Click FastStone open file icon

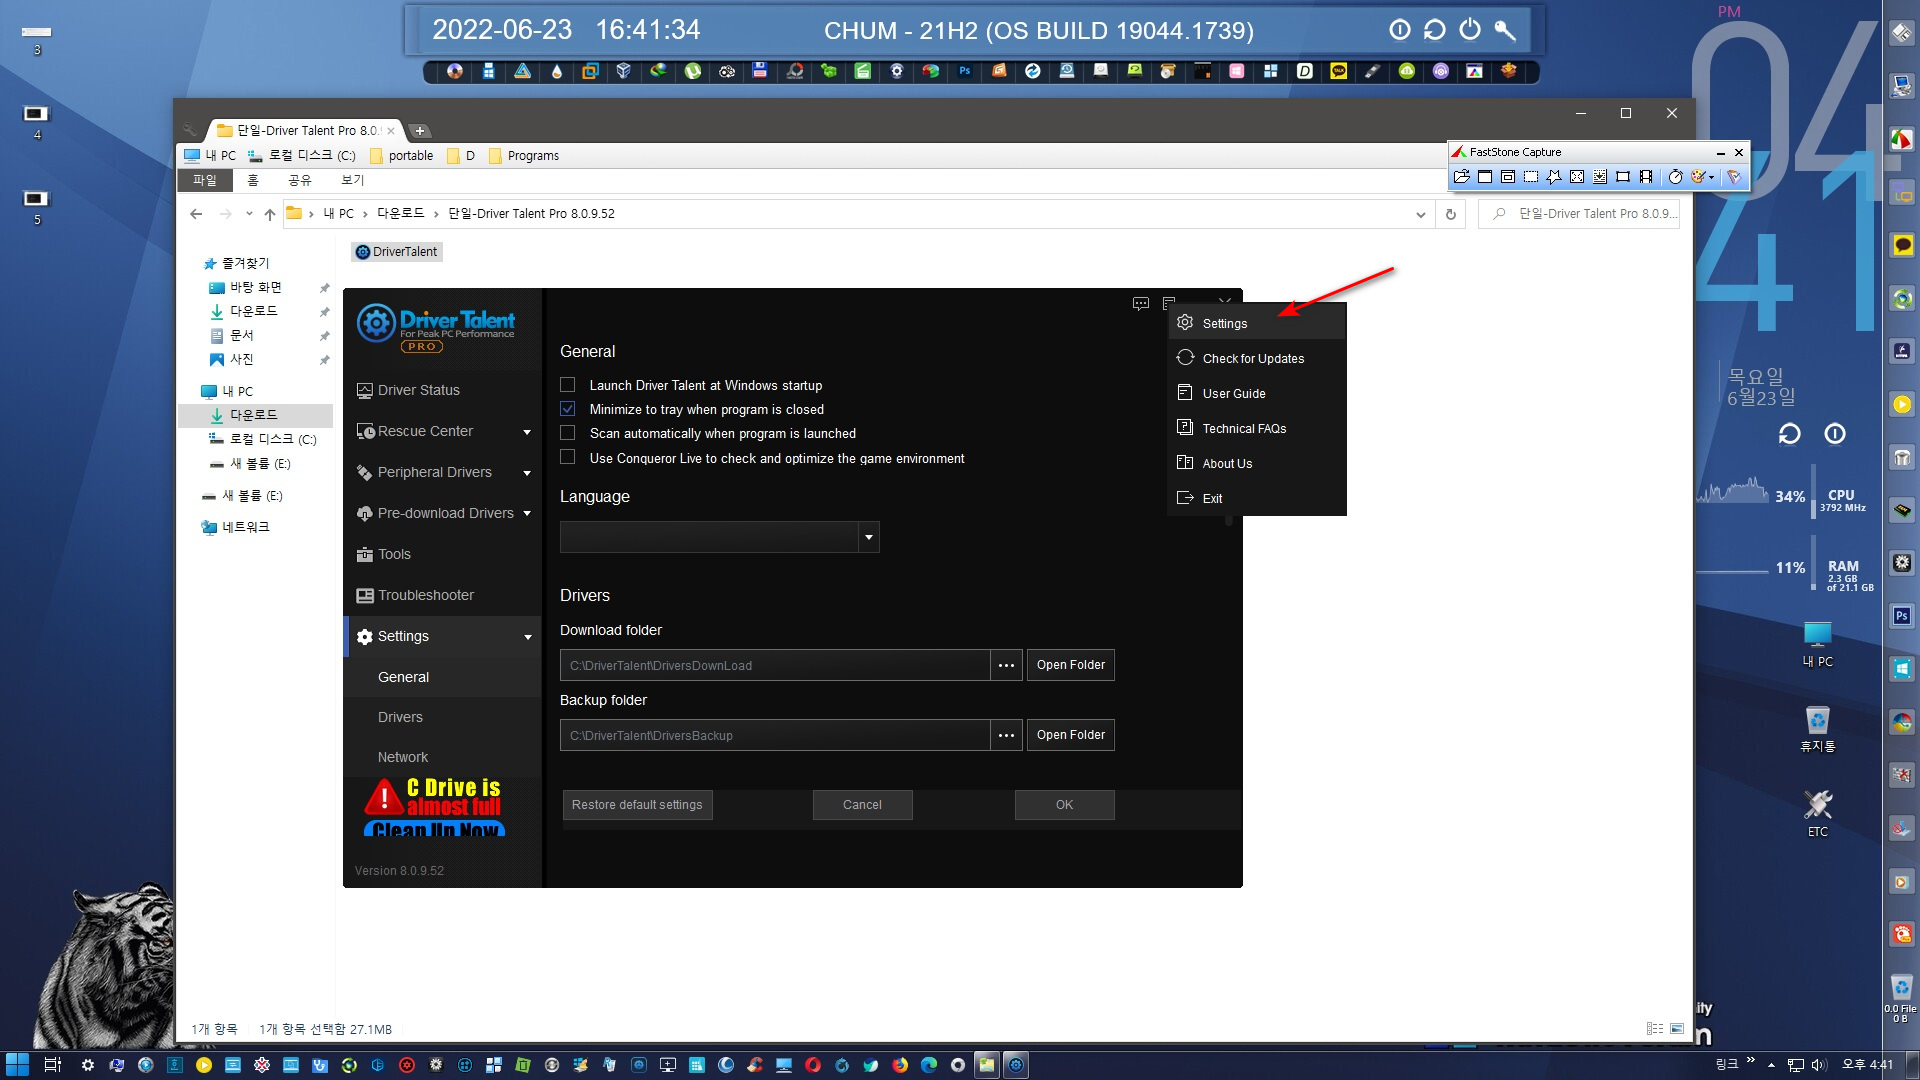[x=1462, y=177]
